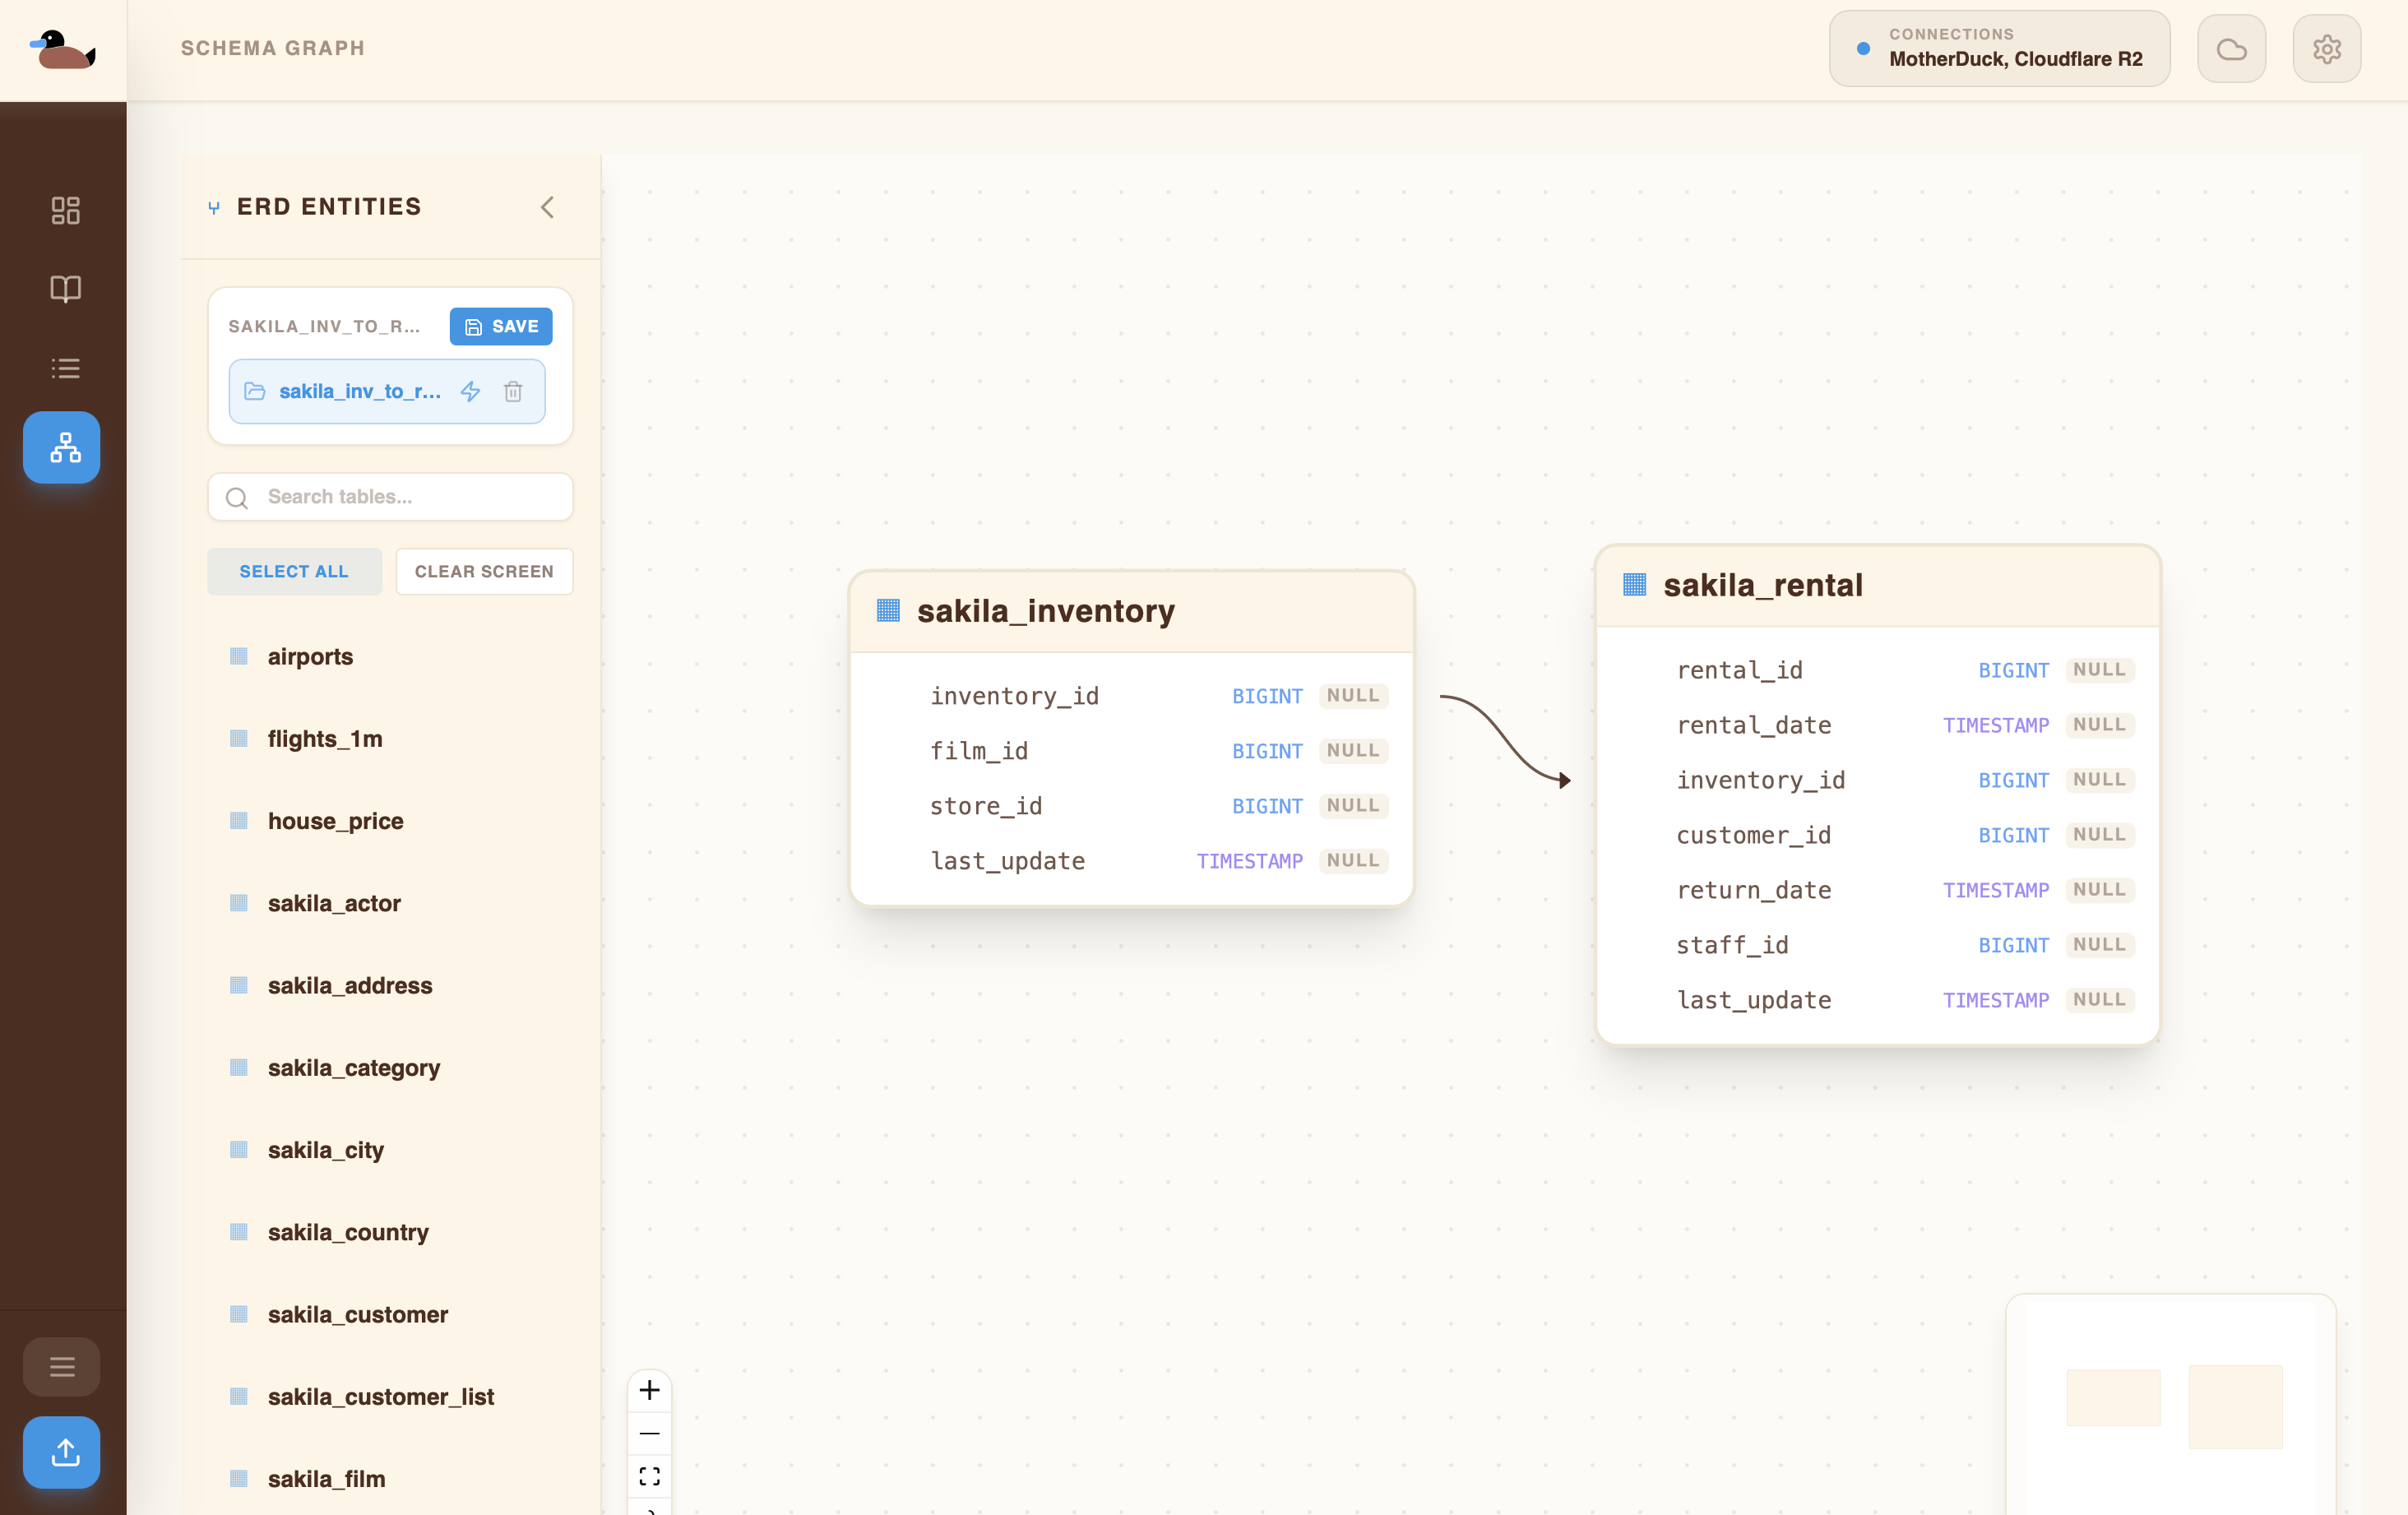Open settings gear icon

[2326, 49]
